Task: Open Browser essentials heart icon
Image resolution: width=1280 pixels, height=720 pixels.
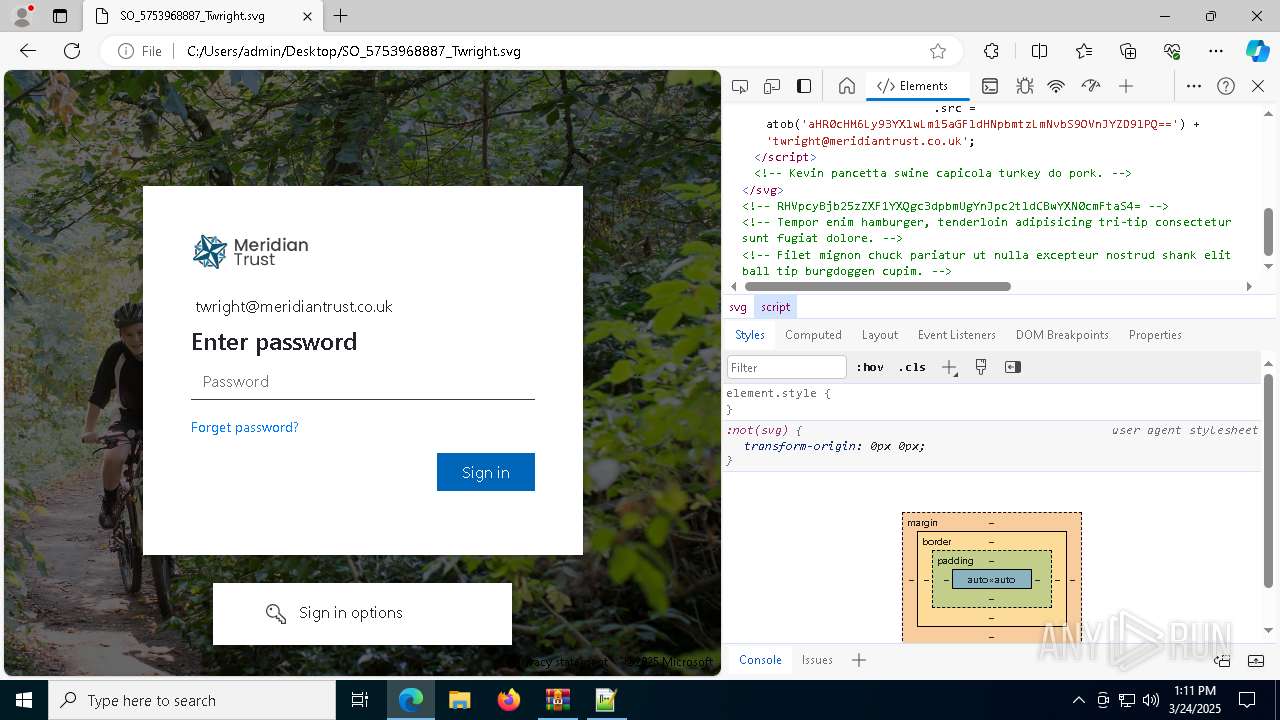Action: click(x=1172, y=51)
